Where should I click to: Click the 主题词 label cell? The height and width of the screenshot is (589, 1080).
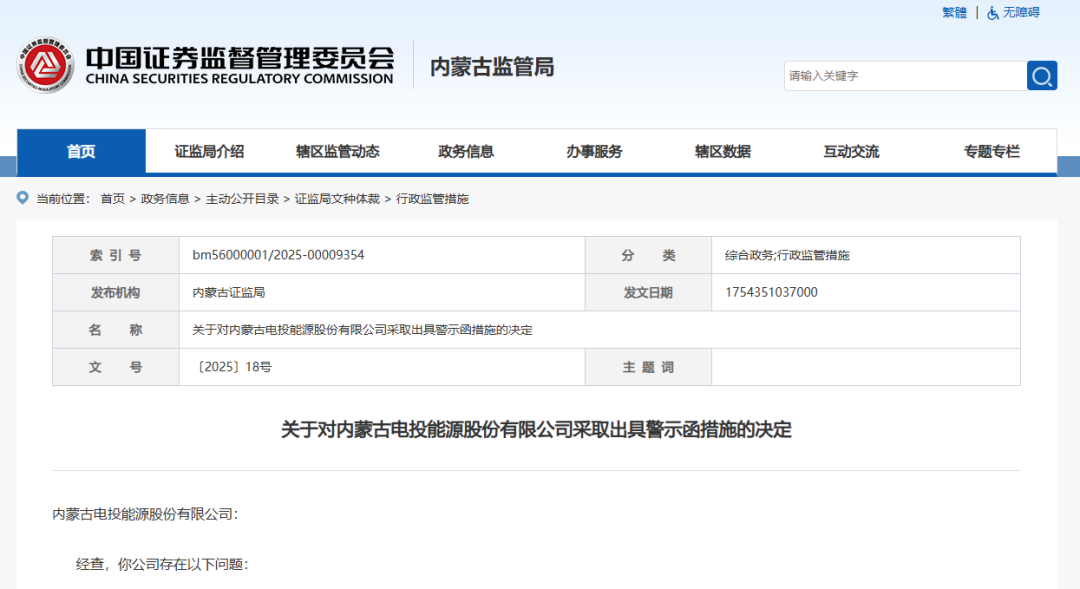[x=648, y=367]
